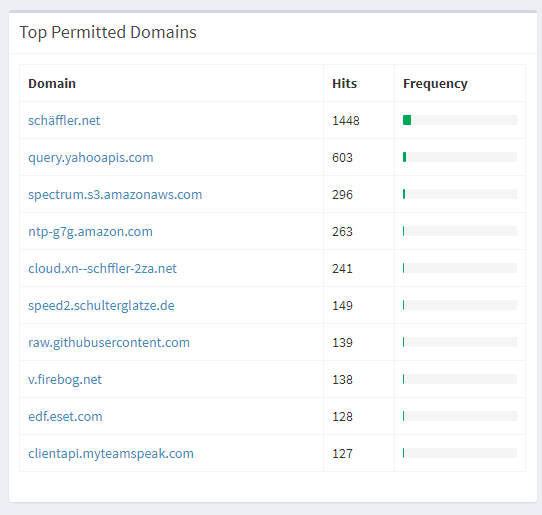Click the Frequency column header

point(435,84)
